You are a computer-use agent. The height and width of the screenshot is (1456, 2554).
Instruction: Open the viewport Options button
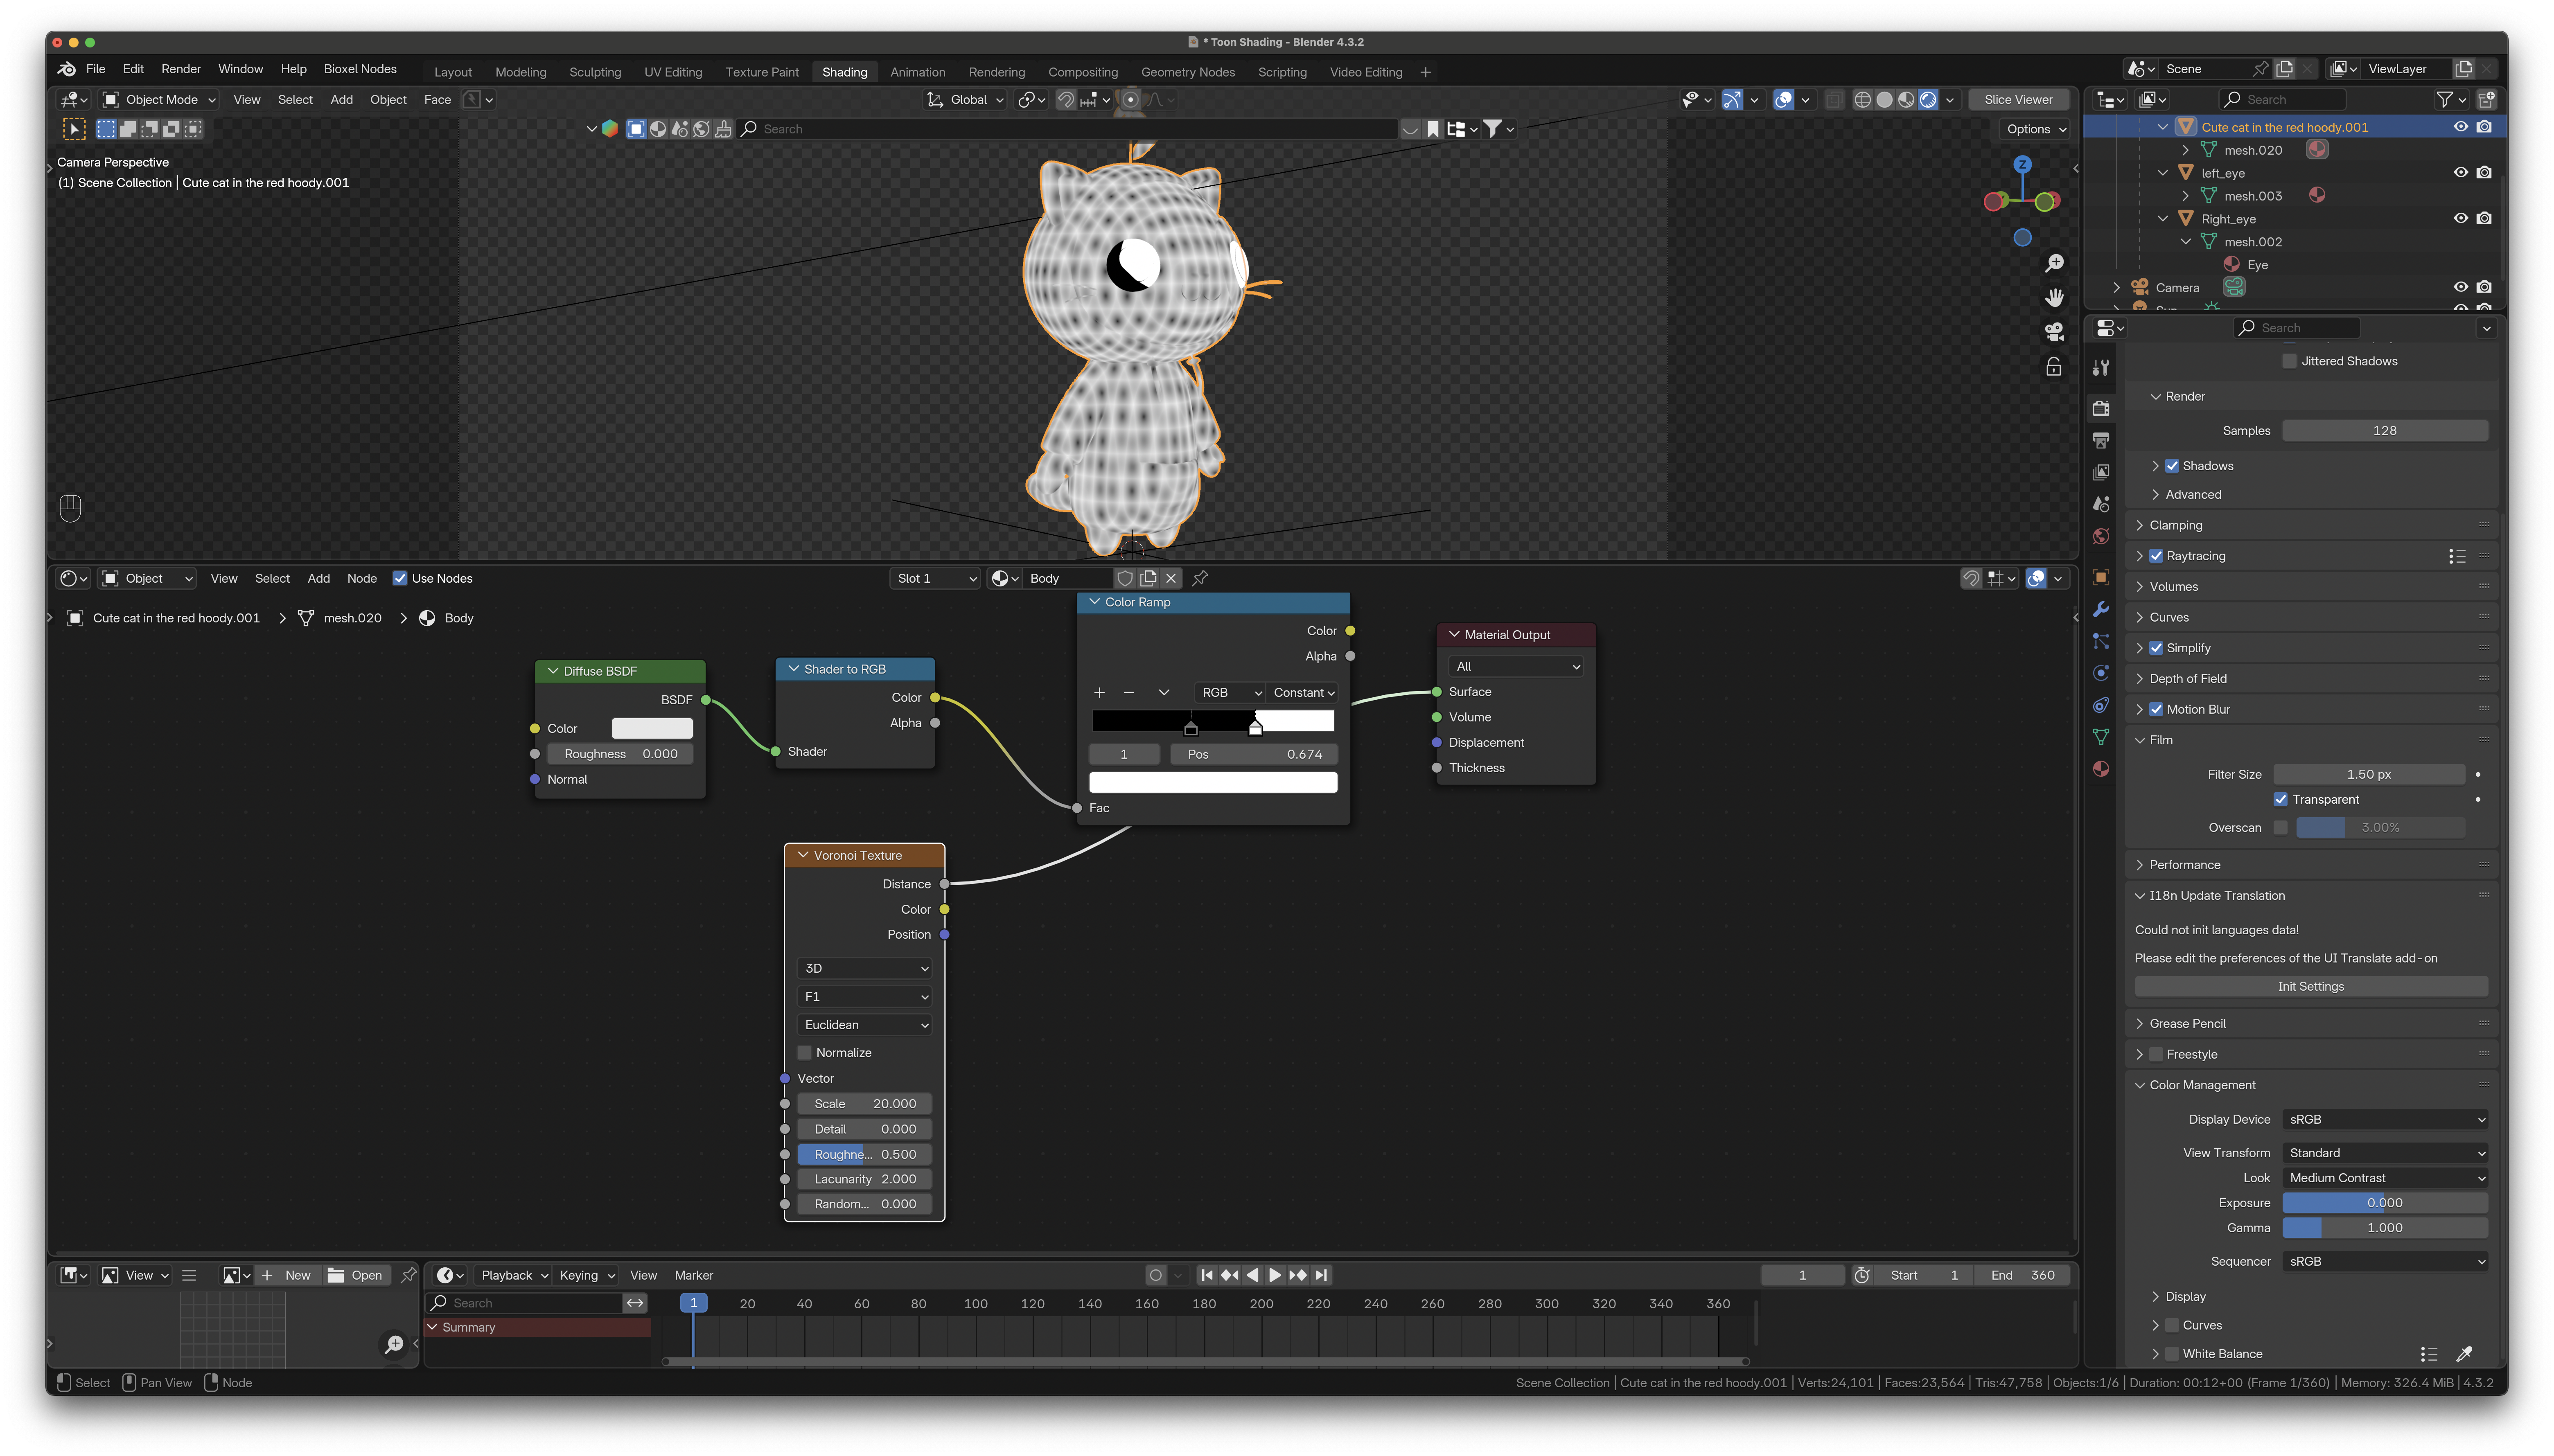tap(2035, 129)
